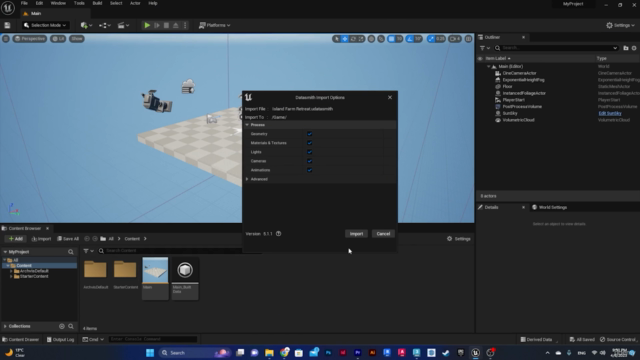640x360 pixels.
Task: Adjust camera speed setting in viewport
Action: [455, 39]
